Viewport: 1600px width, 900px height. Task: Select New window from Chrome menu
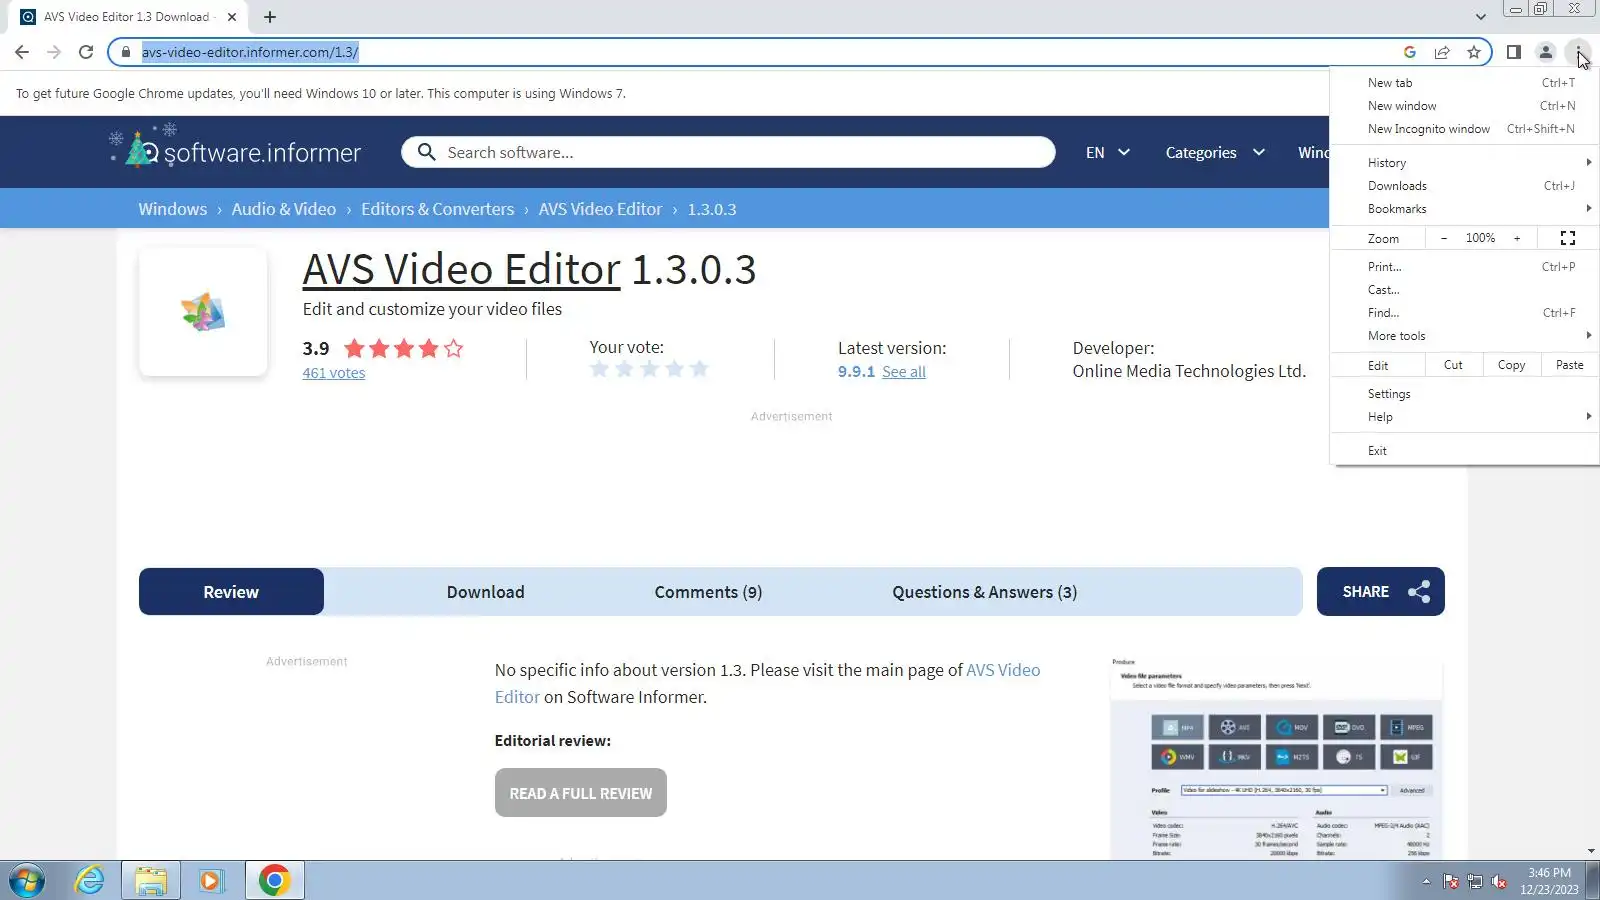point(1465,106)
